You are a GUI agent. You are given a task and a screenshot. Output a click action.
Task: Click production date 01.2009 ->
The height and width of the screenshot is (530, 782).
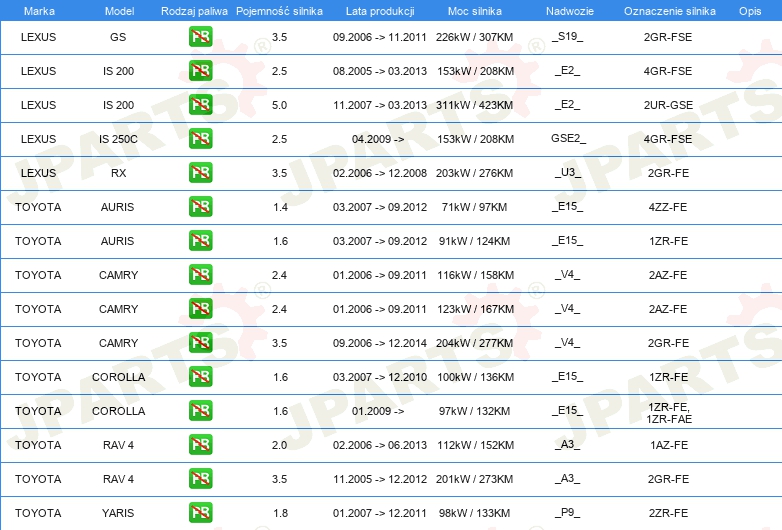[378, 411]
